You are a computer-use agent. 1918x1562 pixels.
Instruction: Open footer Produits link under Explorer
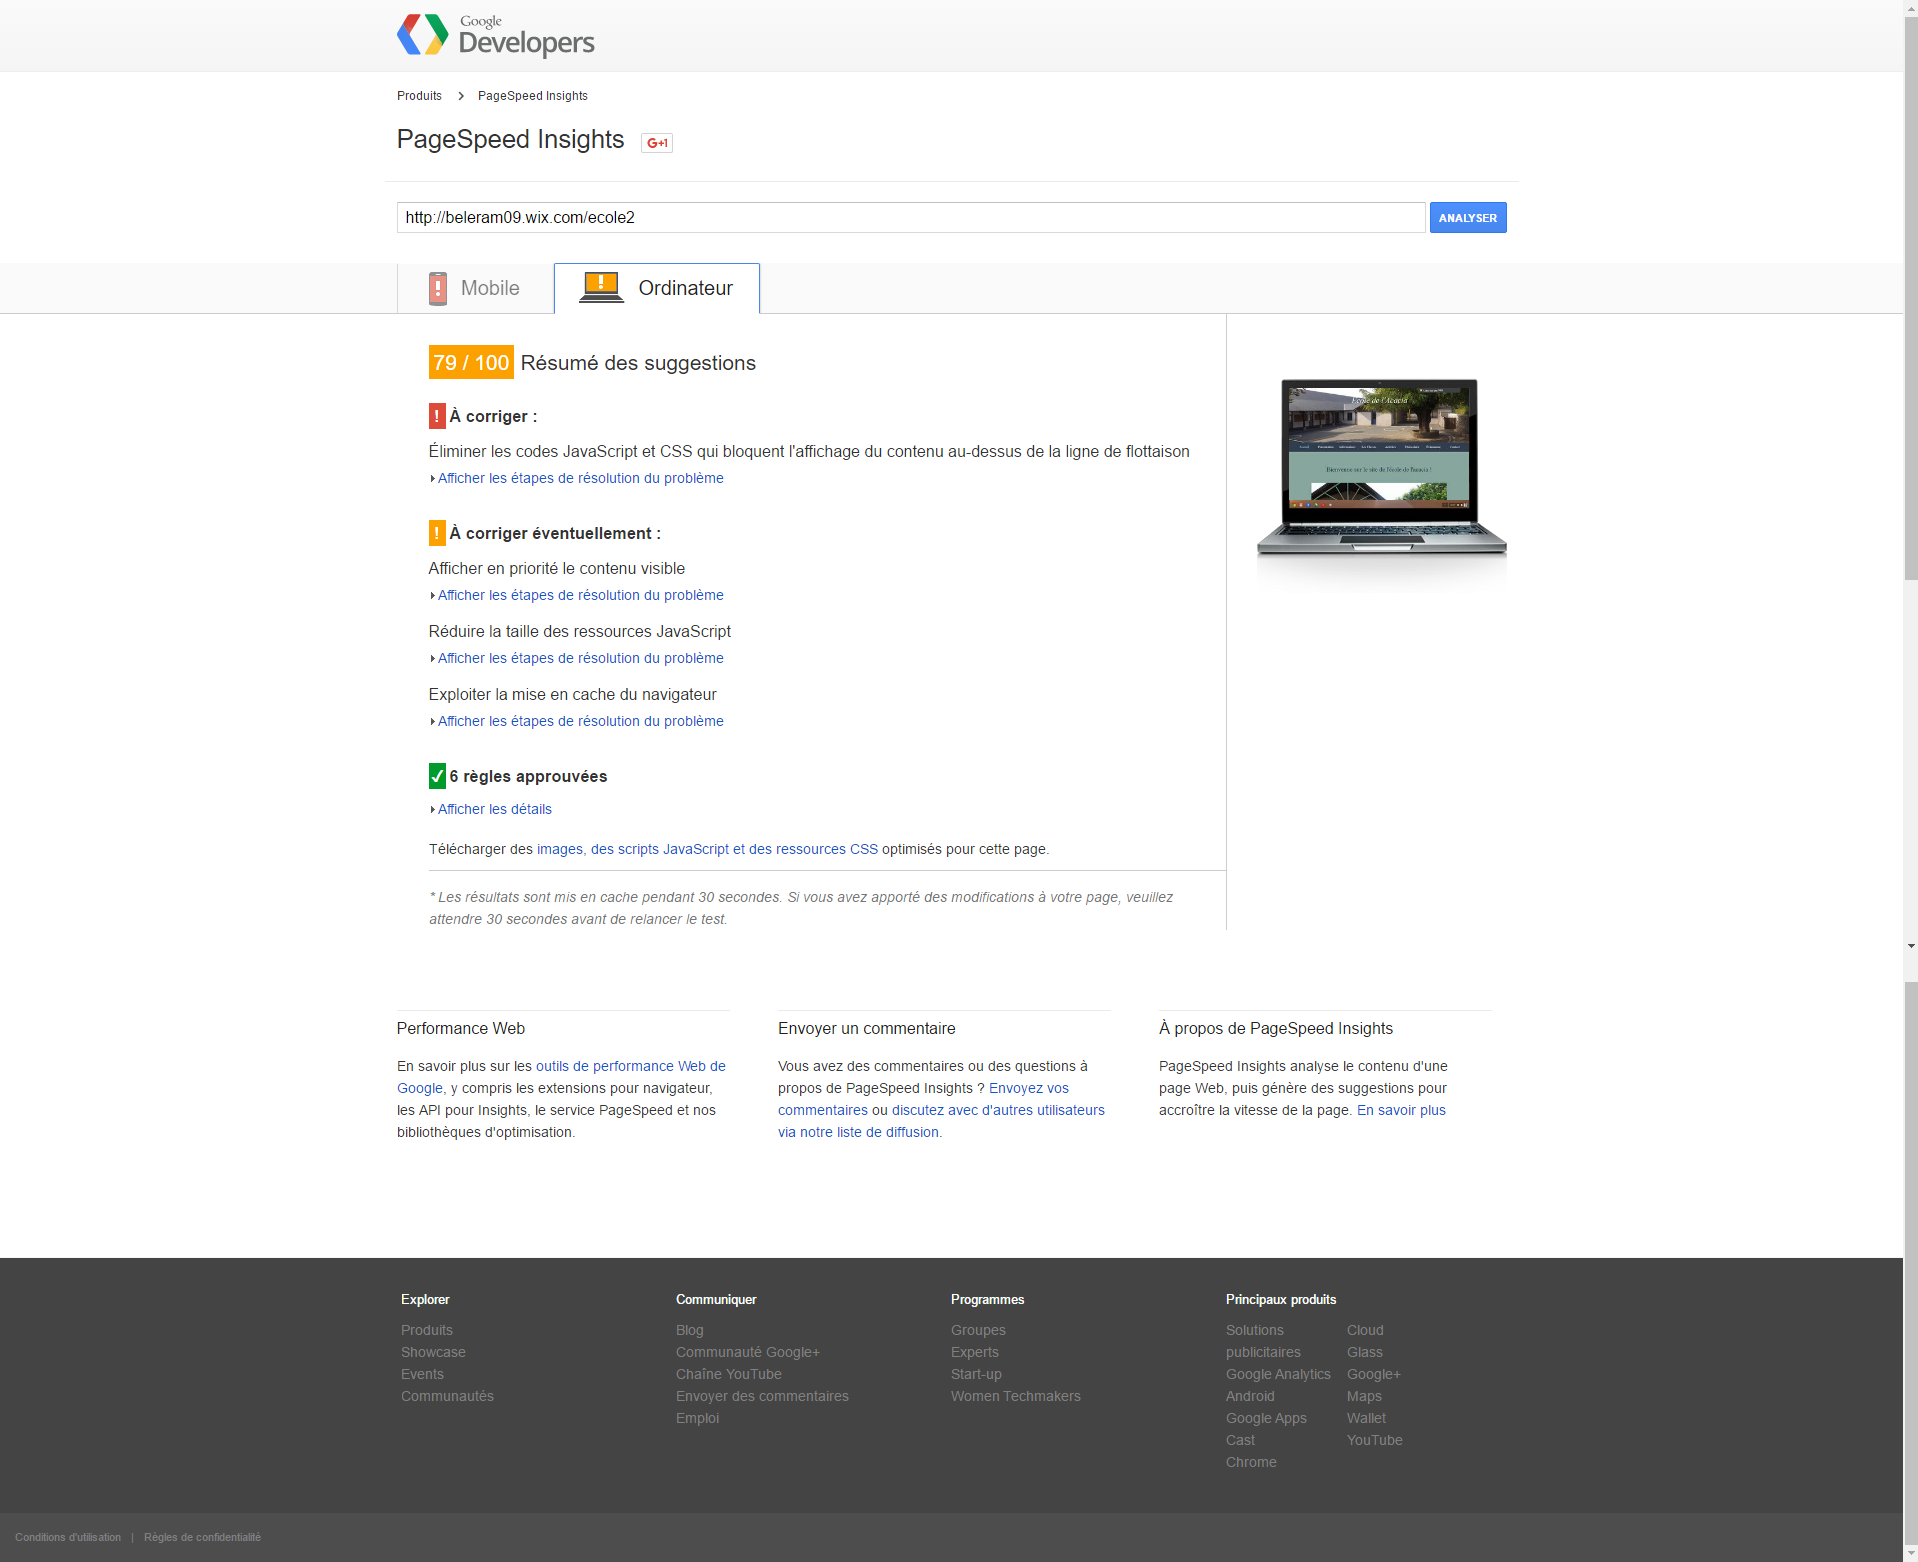pos(427,1330)
